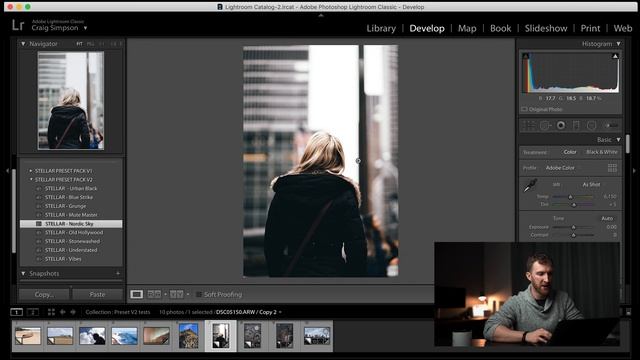Viewport: 640px width, 360px height.
Task: Adjust the Tint slider handle
Action: pos(573,204)
